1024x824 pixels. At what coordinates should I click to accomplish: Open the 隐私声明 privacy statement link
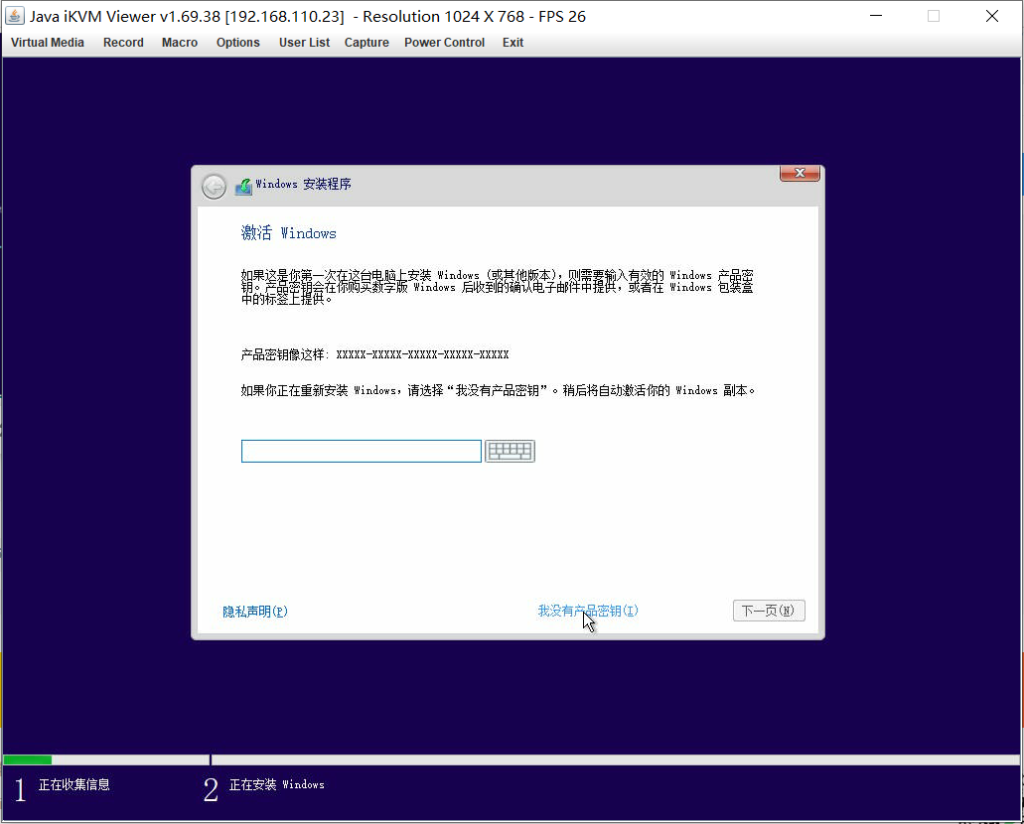click(x=255, y=612)
